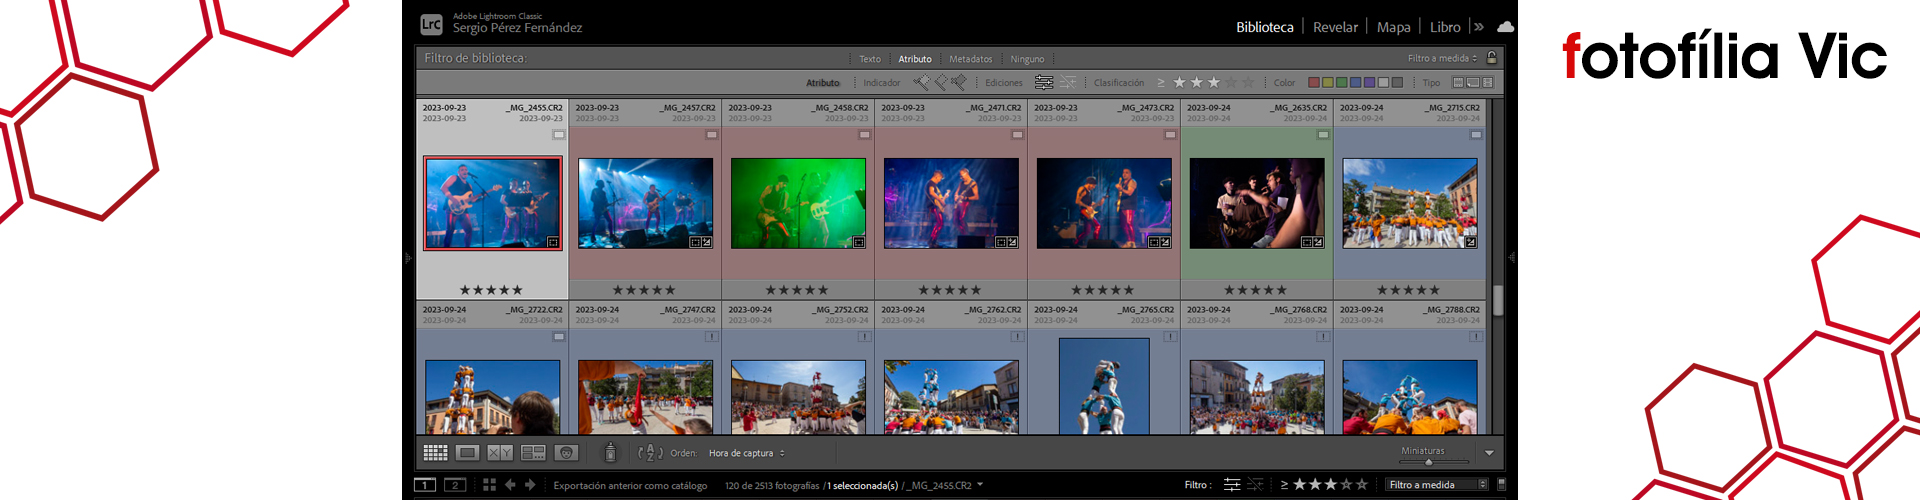The image size is (1920, 500).
Task: Change ≥ rating operator in filmstrip
Action: pos(1284,485)
